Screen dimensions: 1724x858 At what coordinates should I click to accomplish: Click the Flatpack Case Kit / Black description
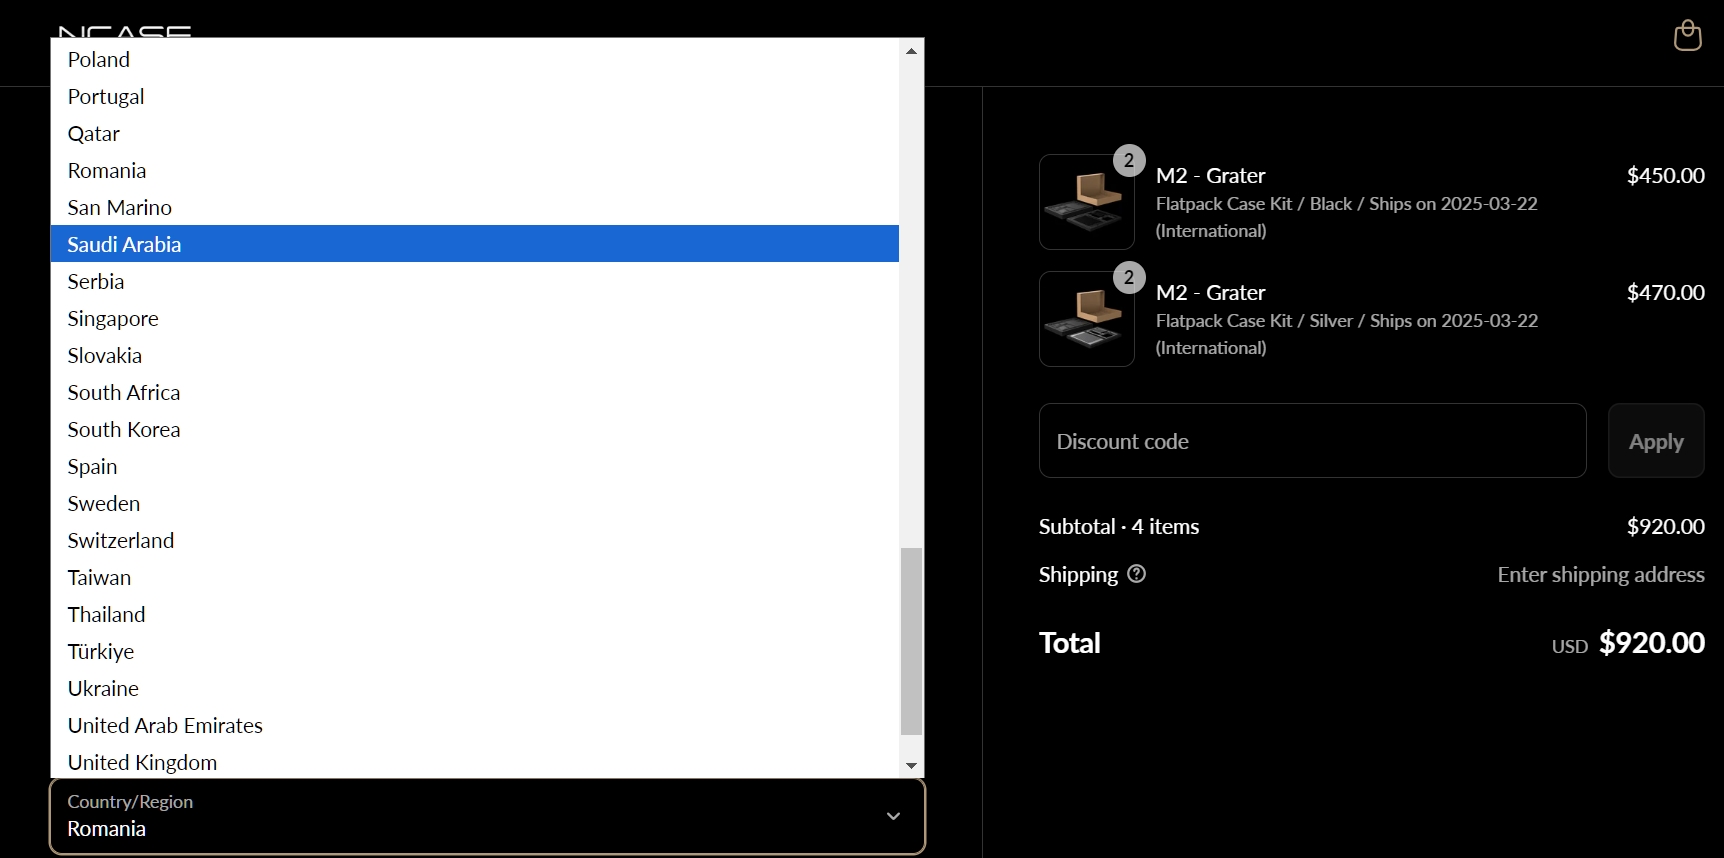[1346, 217]
